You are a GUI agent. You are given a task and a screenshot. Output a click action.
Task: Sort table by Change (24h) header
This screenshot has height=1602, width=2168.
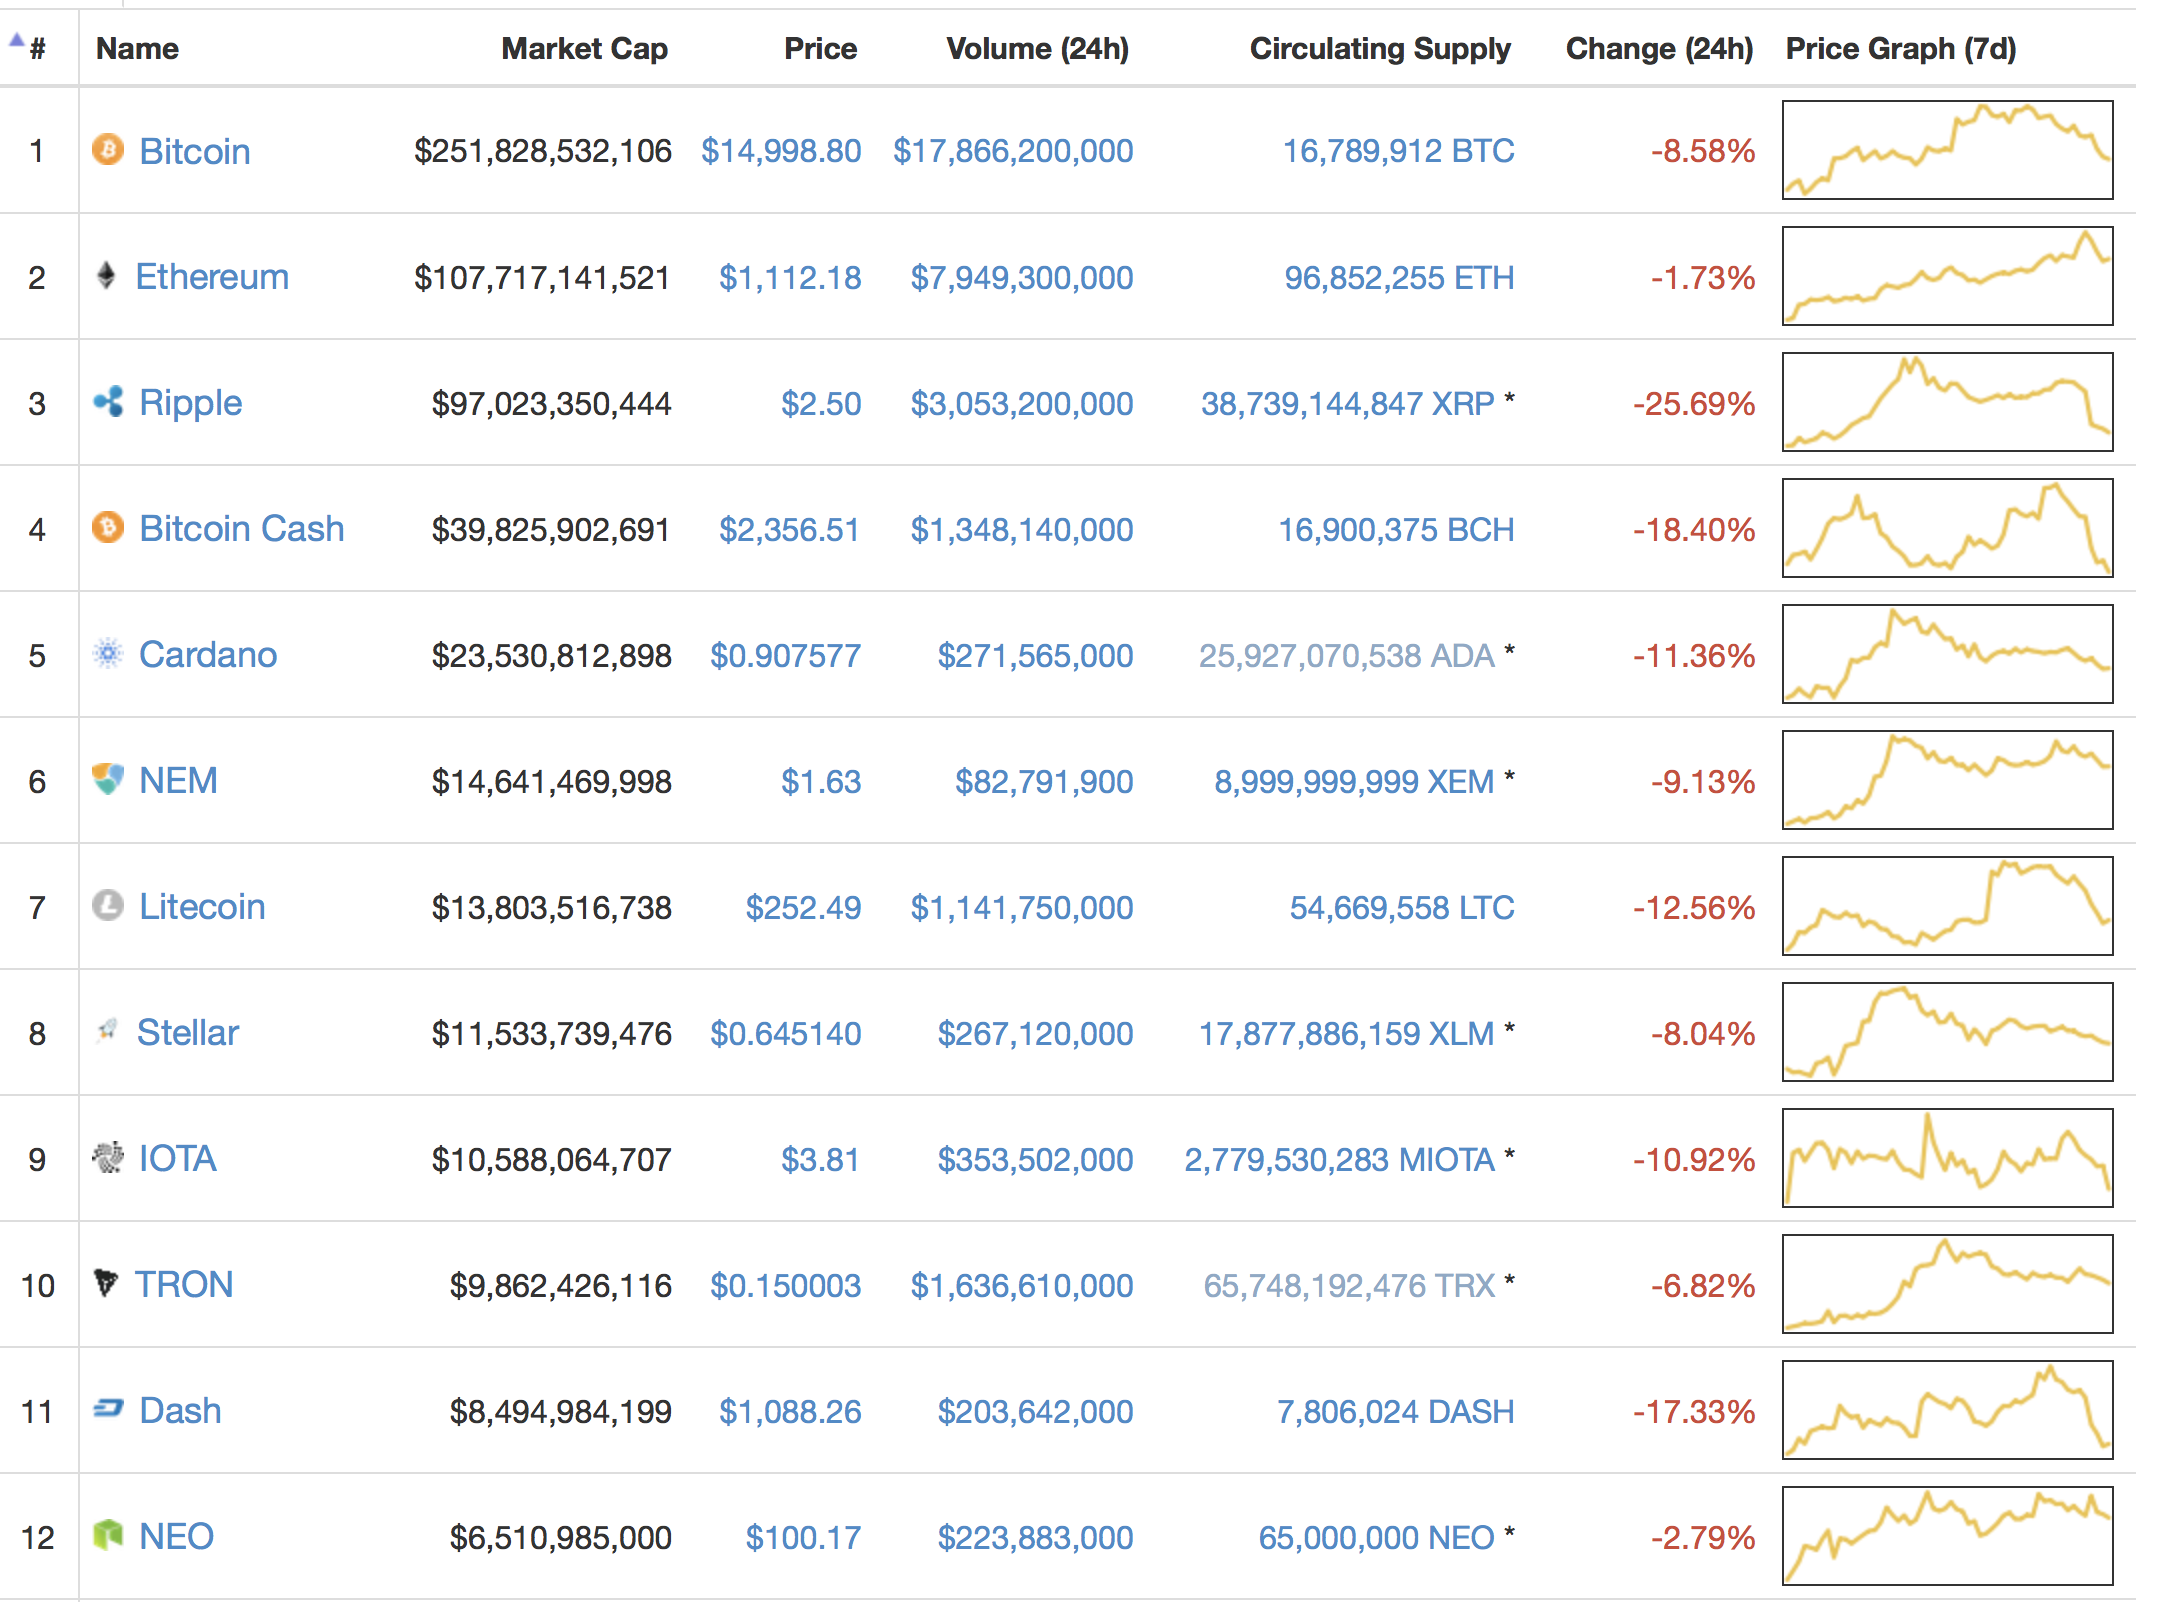1659,49
